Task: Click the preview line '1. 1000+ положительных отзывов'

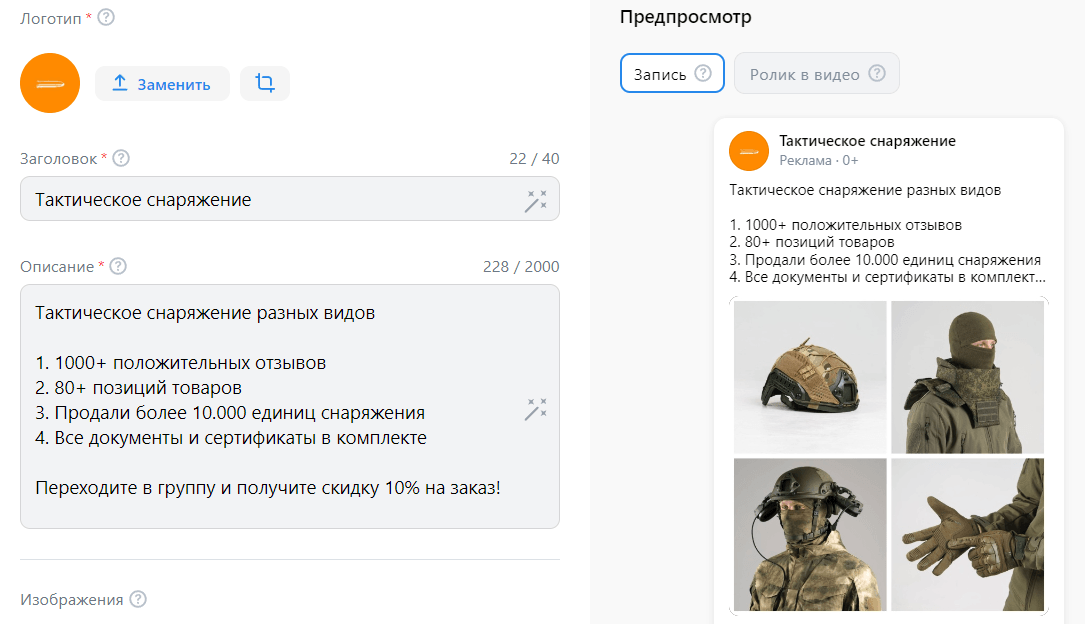Action: click(x=846, y=225)
